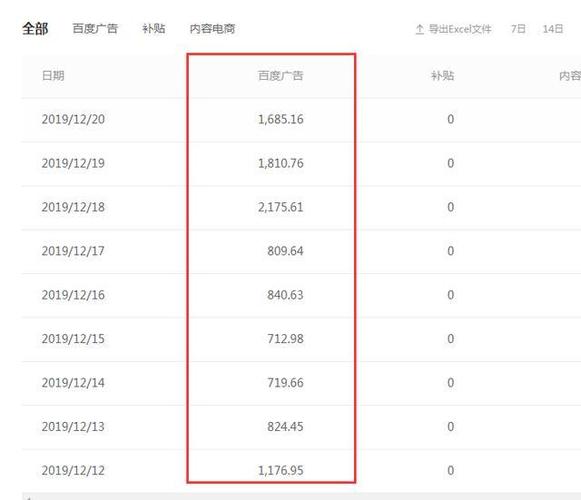Screen dimensions: 581x500
Task: Select the 2019/12/14 date cell
Action: pos(73,383)
